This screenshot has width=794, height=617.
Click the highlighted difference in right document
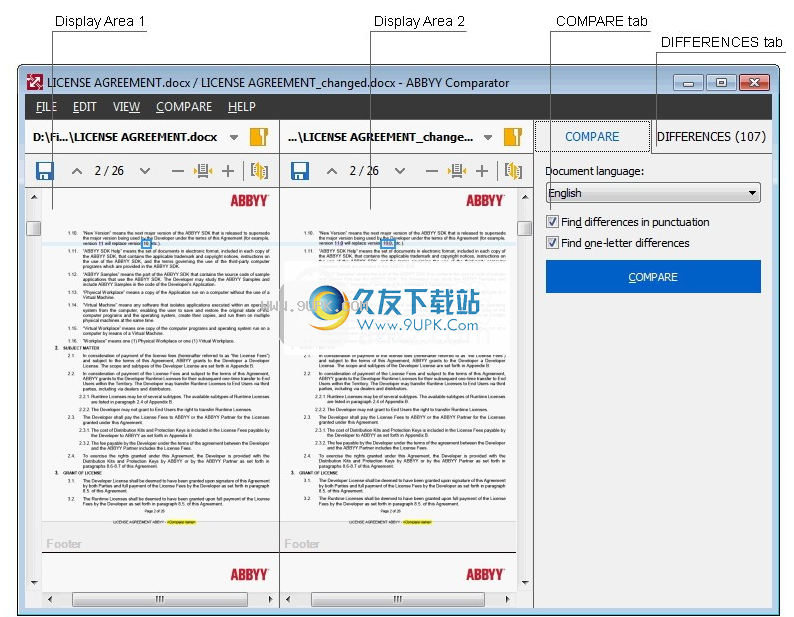(x=387, y=244)
